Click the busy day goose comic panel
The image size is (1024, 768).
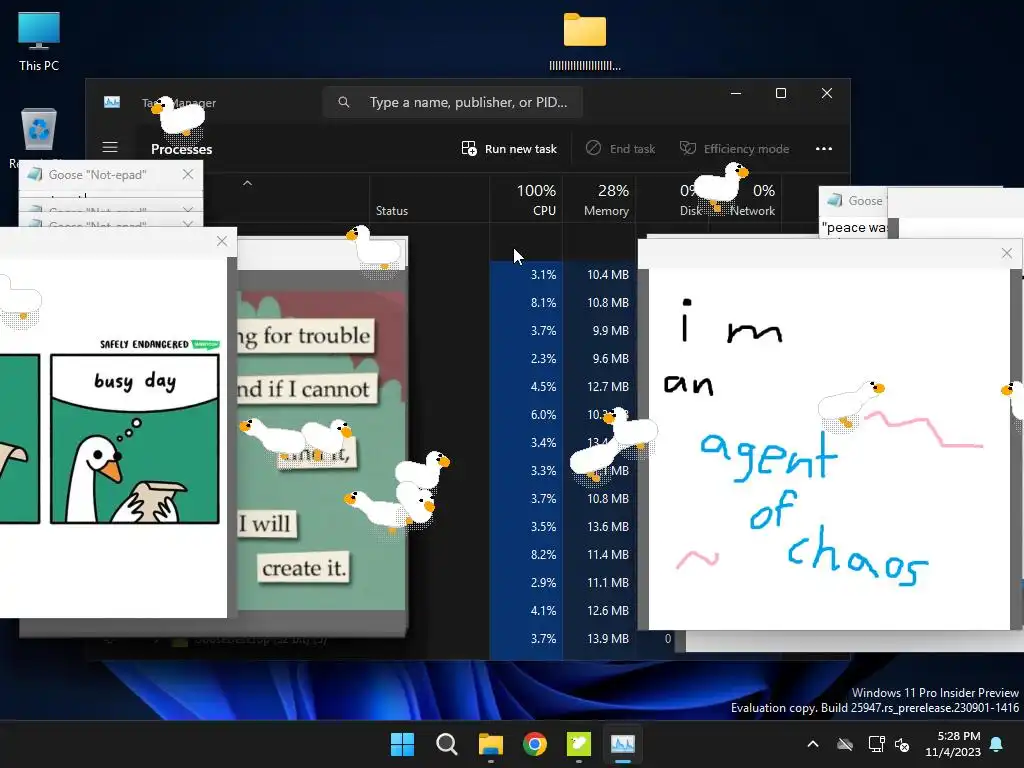point(135,439)
